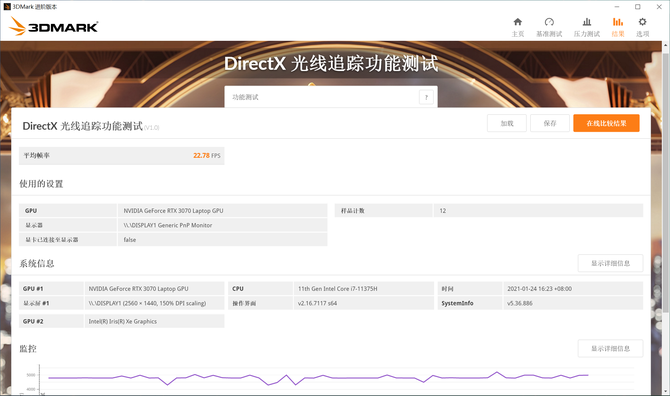Screen dimensions: 670x396
Task: Click the 系统信息 section heading
Action: click(x=37, y=264)
